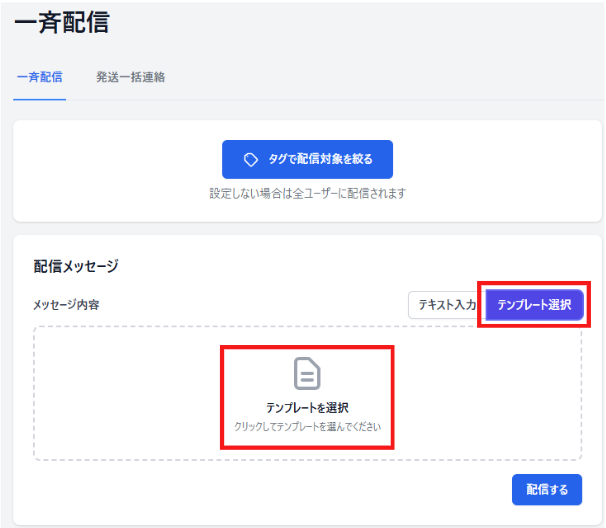The width and height of the screenshot is (606, 528).
Task: Switch message mode to テキスト入力
Action: 445,306
